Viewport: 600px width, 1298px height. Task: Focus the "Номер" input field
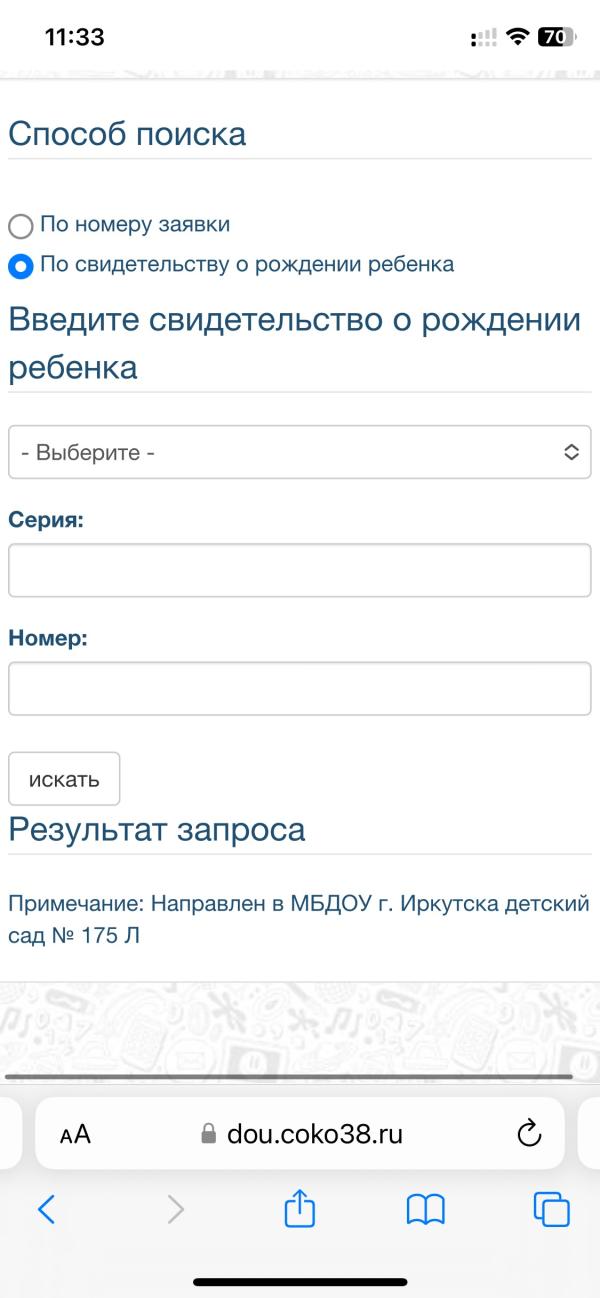tap(300, 688)
